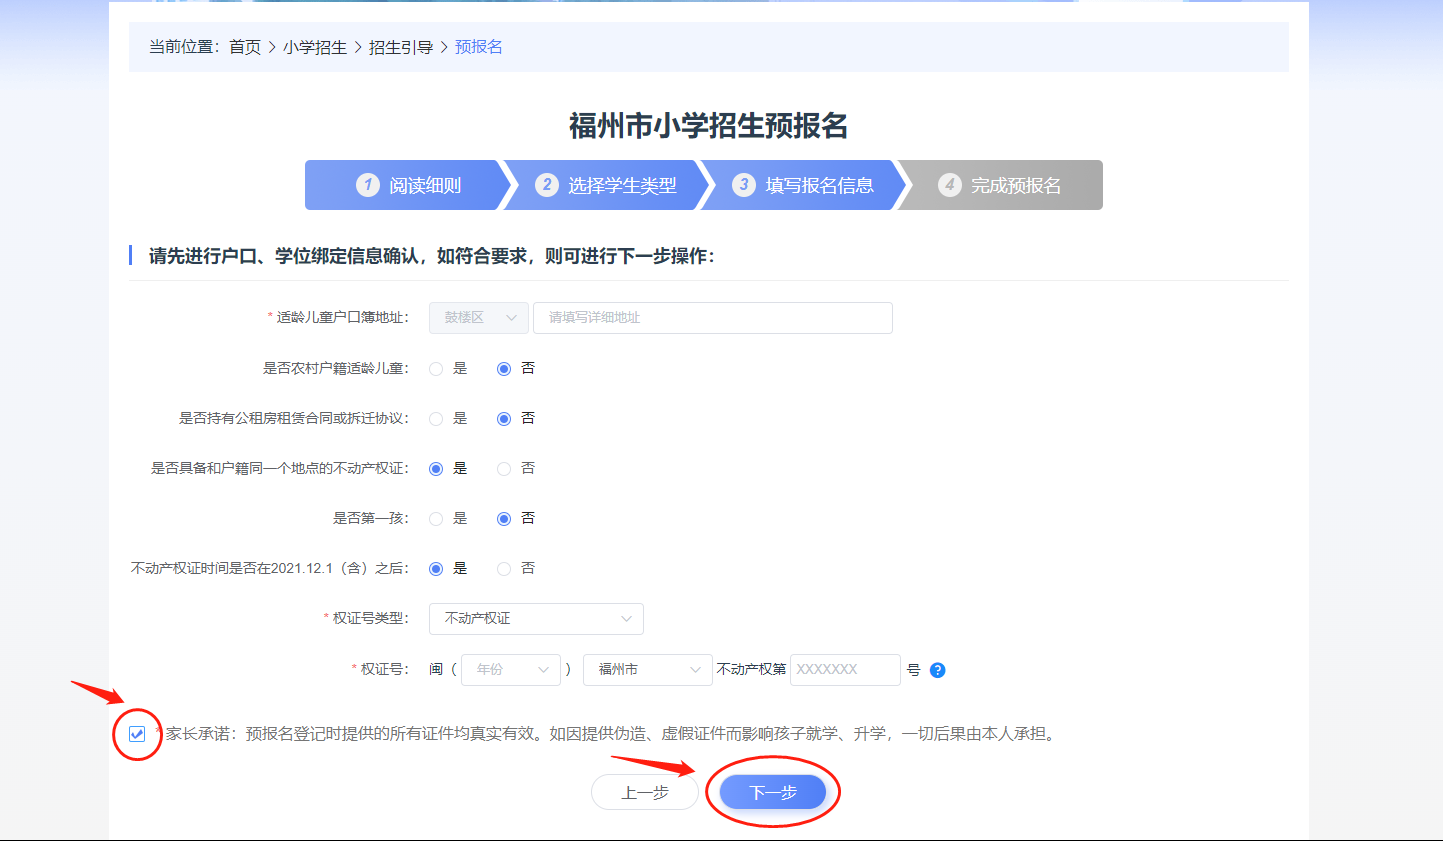
Task: Expand the 福州市 city dropdown
Action: pos(647,670)
